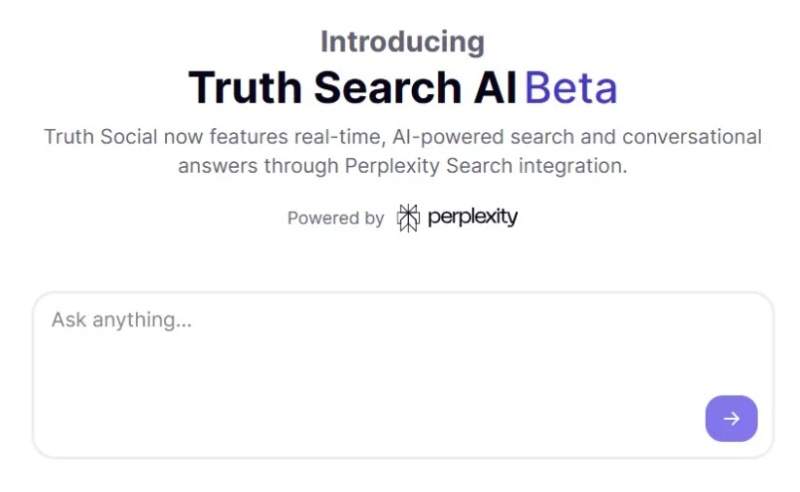Image resolution: width=800 pixels, height=492 pixels.
Task: Click the "Powered by" label
Action: [x=335, y=218]
